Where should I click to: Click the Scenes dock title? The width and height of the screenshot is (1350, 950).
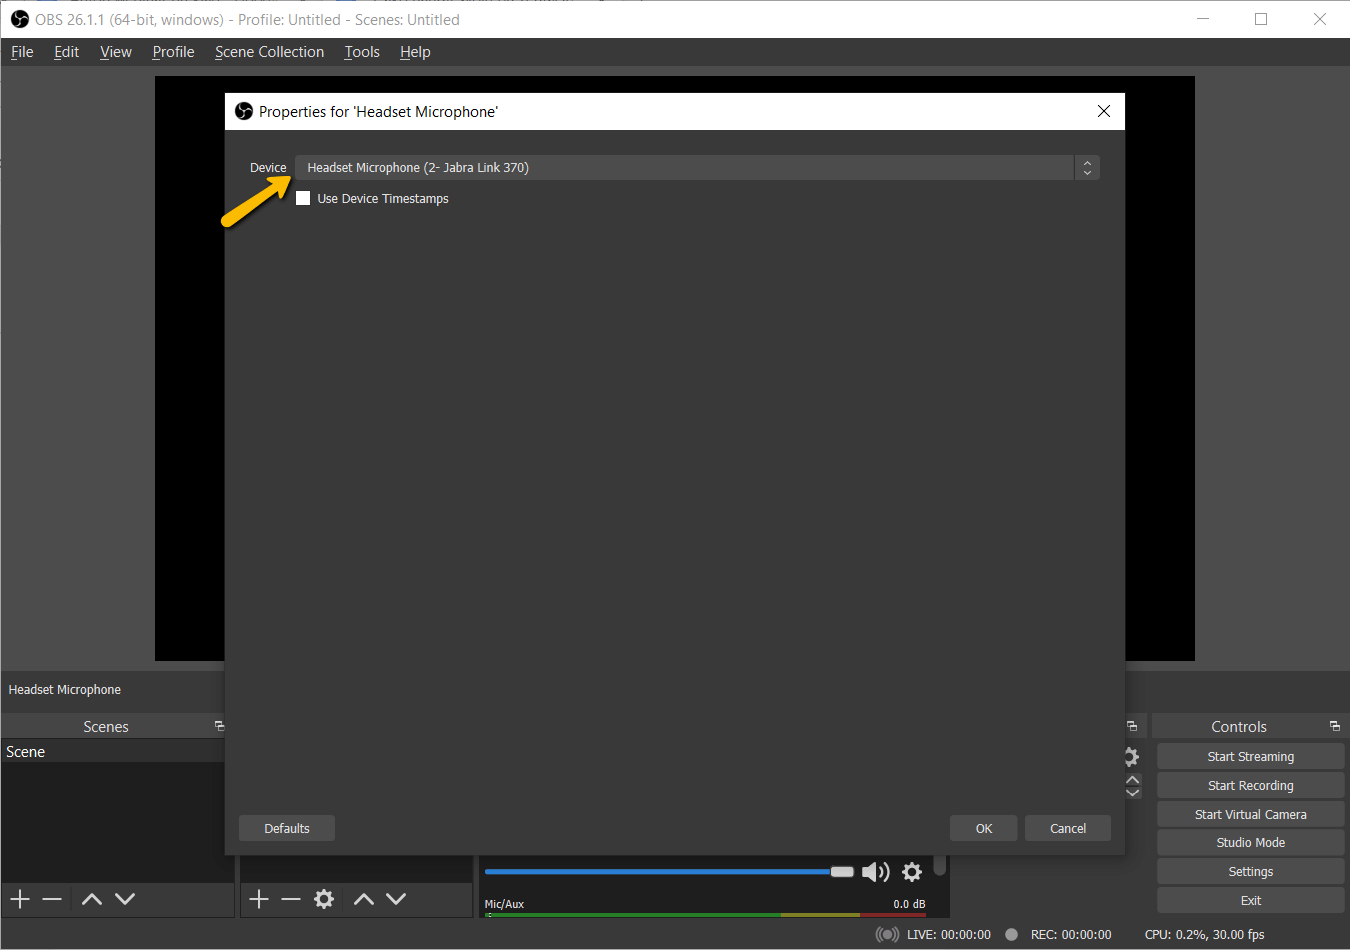point(106,726)
